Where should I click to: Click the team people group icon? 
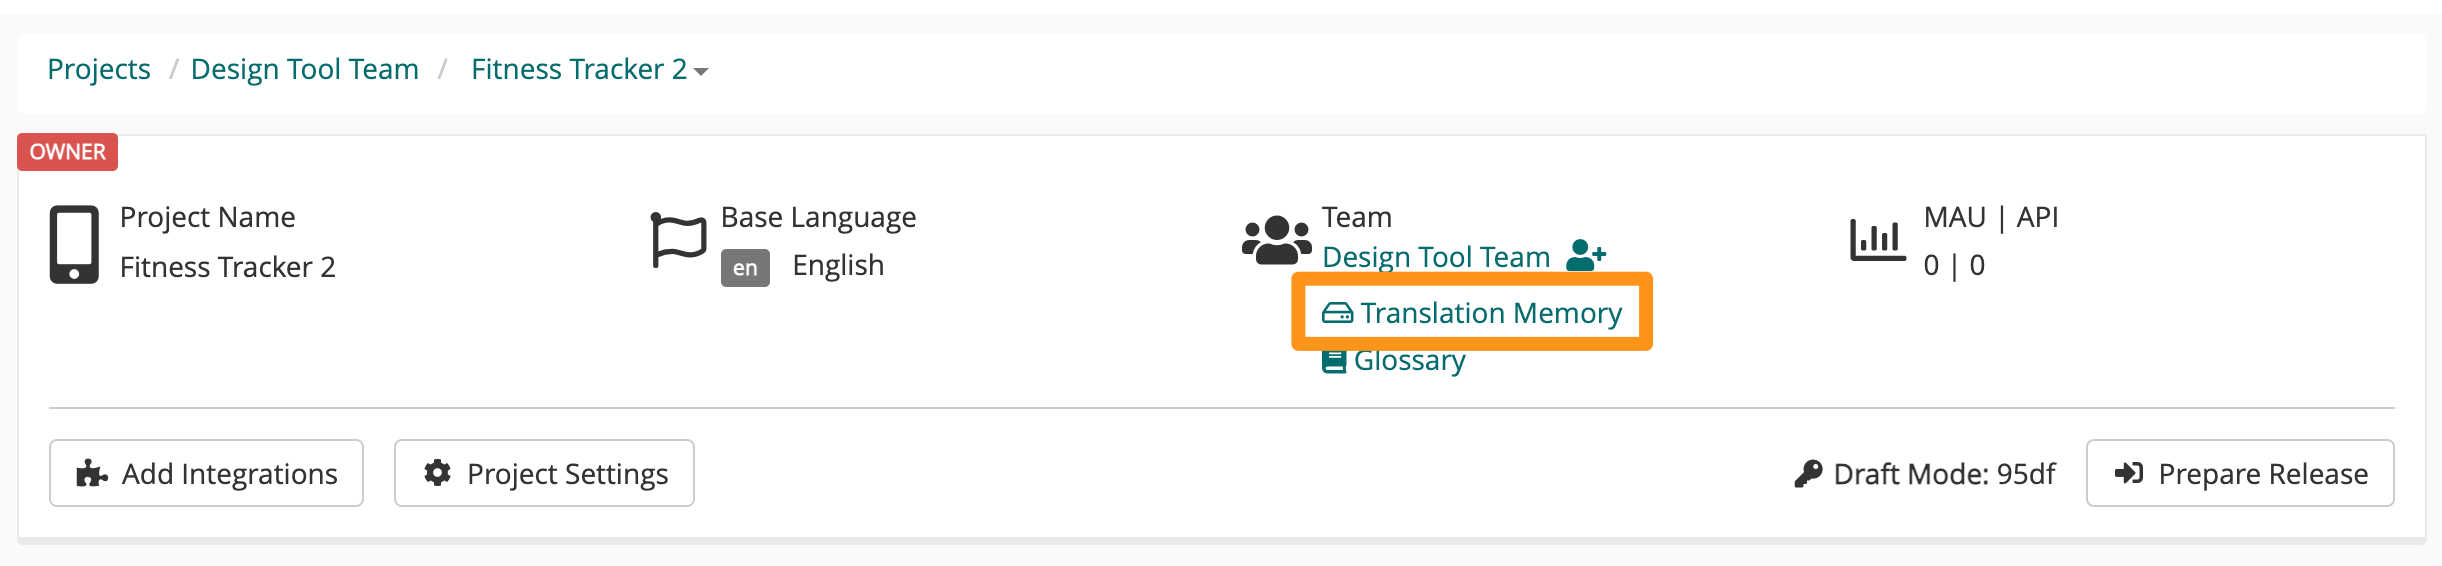(x=1276, y=240)
